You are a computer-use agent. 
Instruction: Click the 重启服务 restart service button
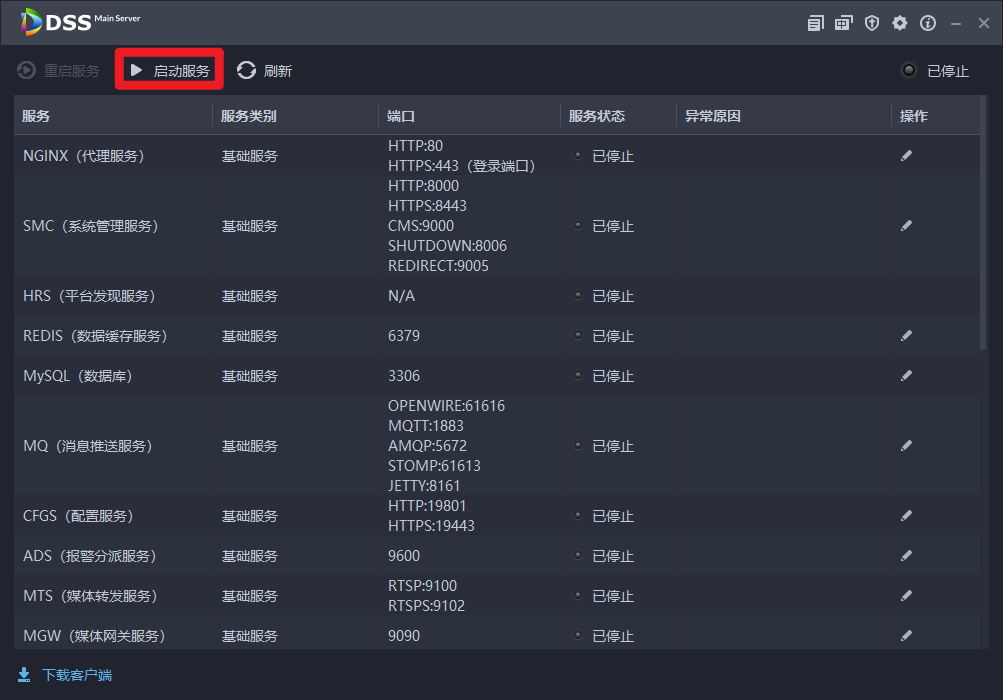point(59,71)
